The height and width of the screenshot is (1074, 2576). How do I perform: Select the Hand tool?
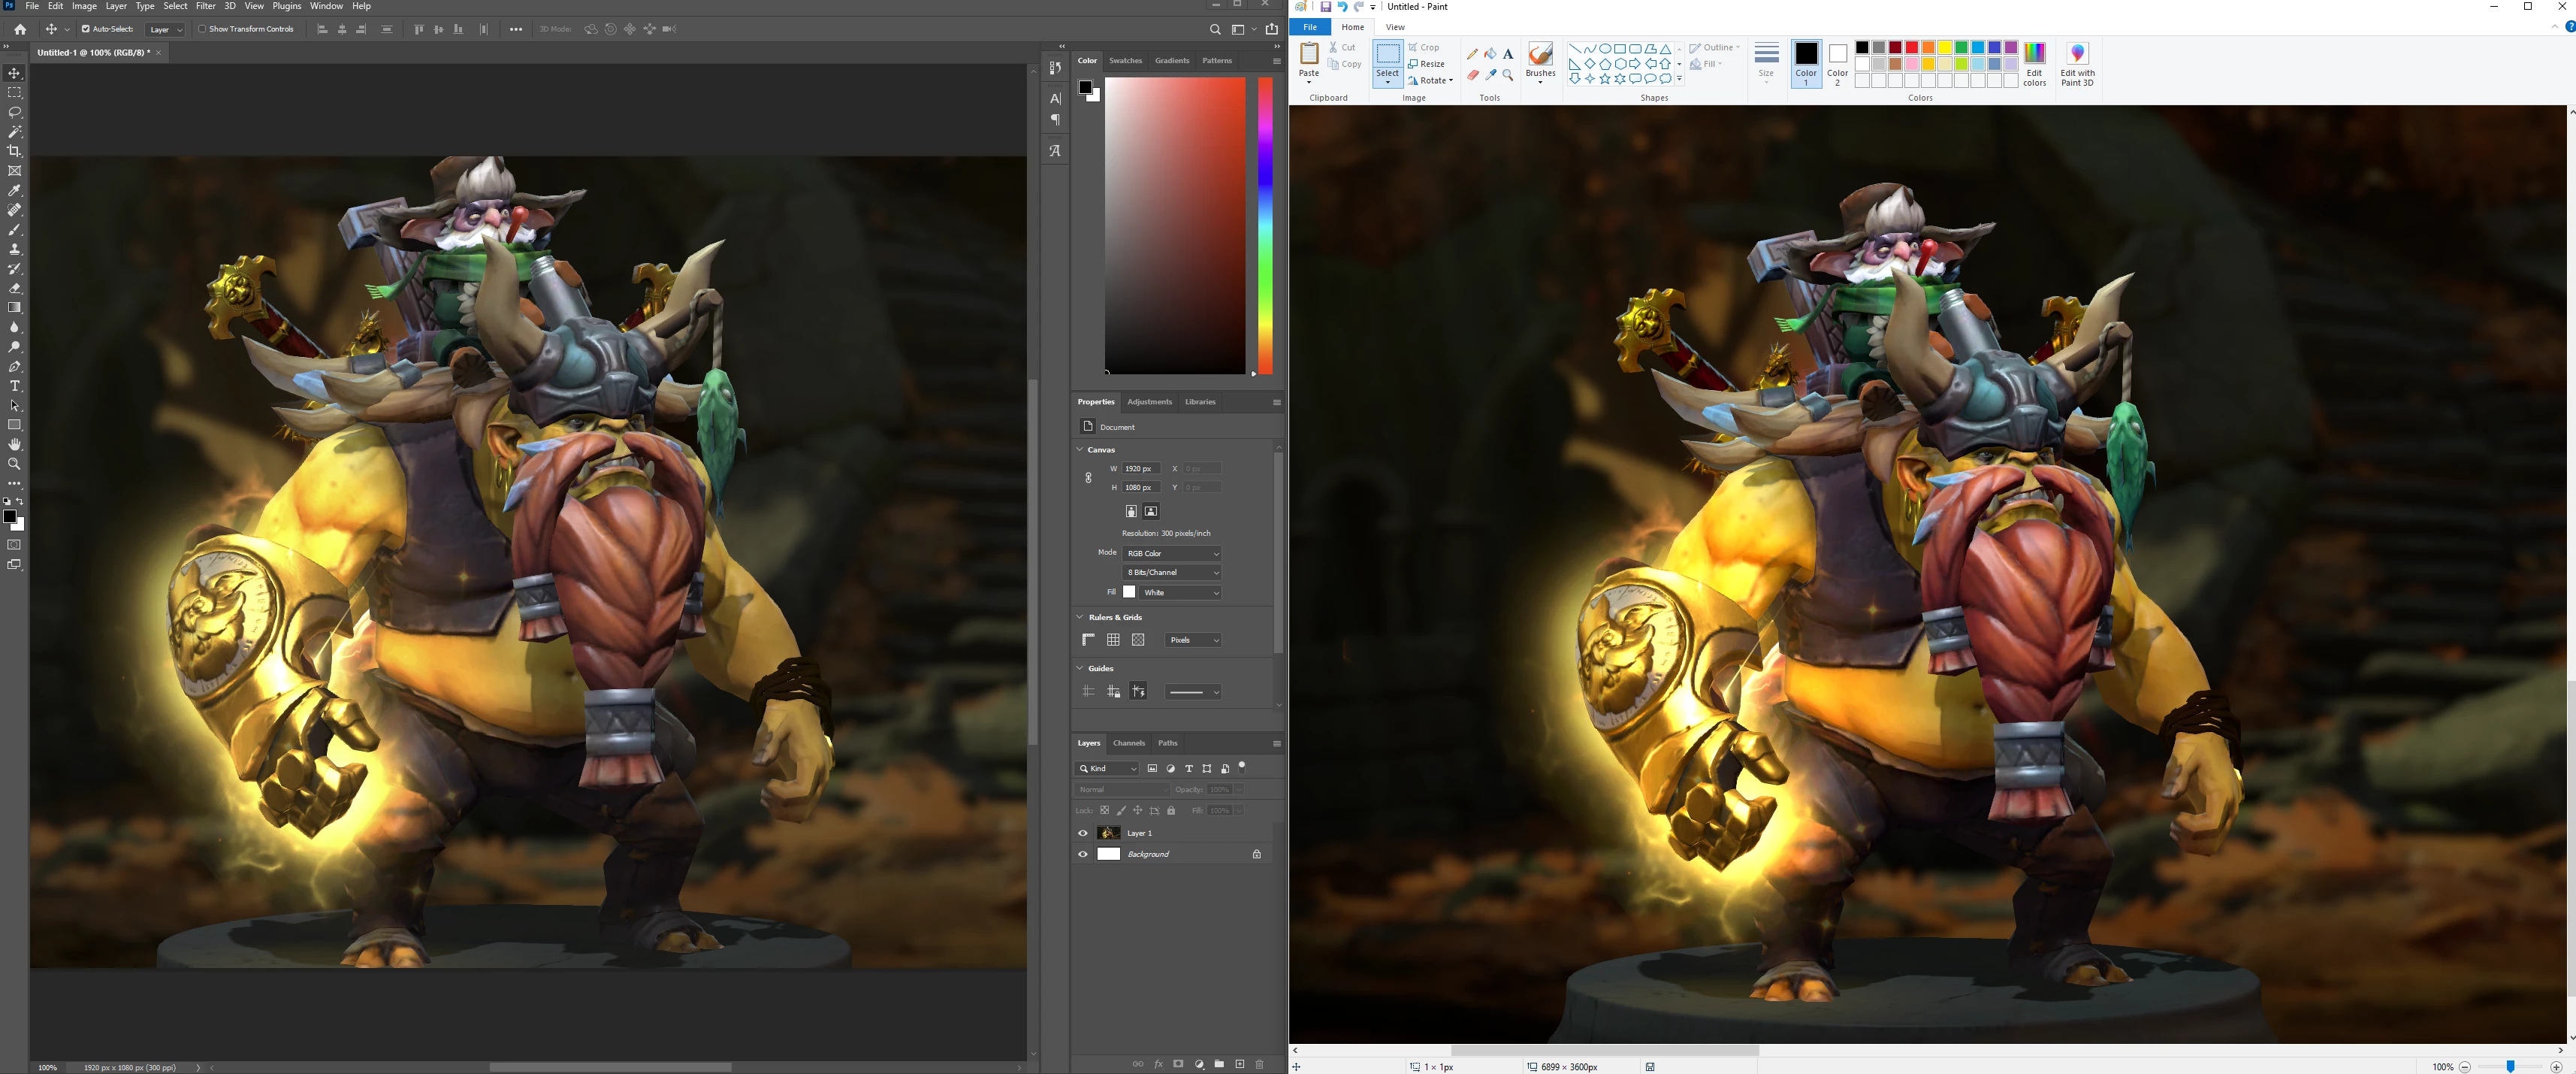coord(14,444)
